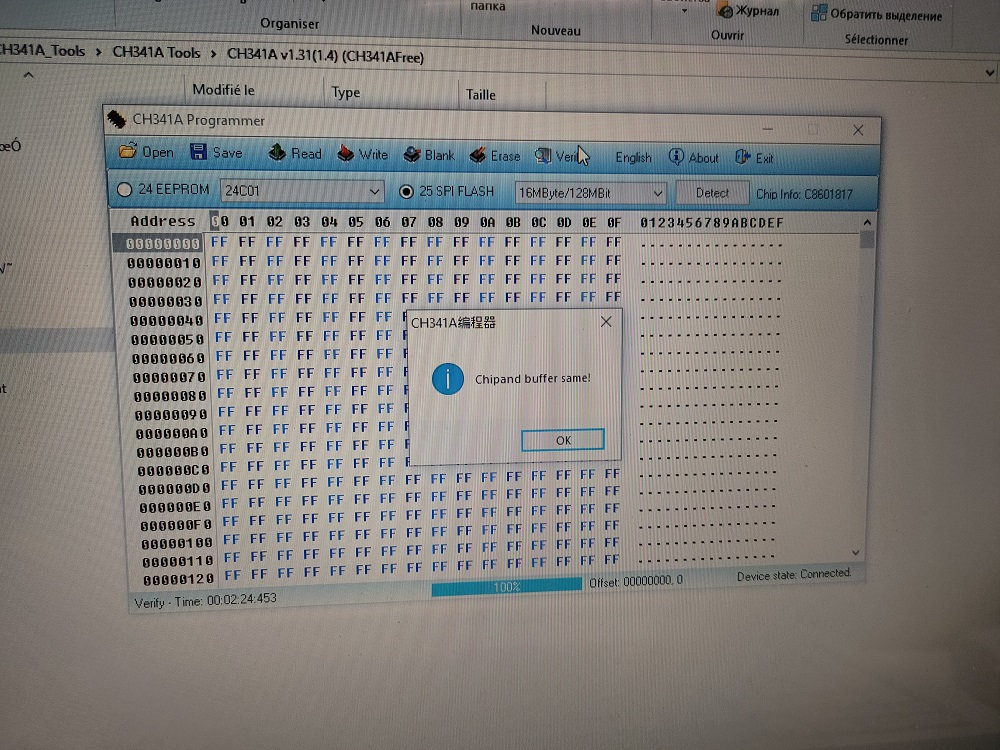Image resolution: width=1000 pixels, height=750 pixels.
Task: Click the 100% verify progress bar
Action: [507, 586]
